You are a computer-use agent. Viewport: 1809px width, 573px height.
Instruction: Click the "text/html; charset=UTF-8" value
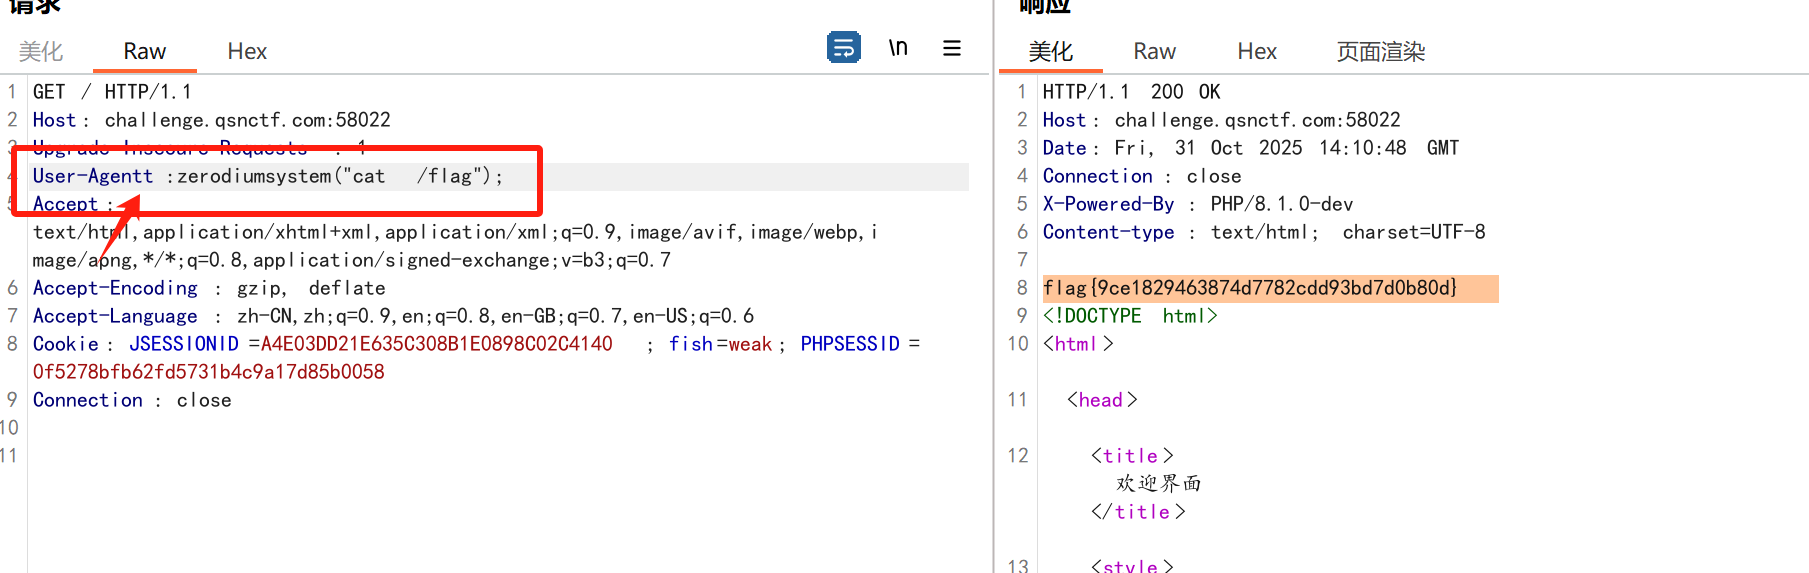(x=1348, y=232)
